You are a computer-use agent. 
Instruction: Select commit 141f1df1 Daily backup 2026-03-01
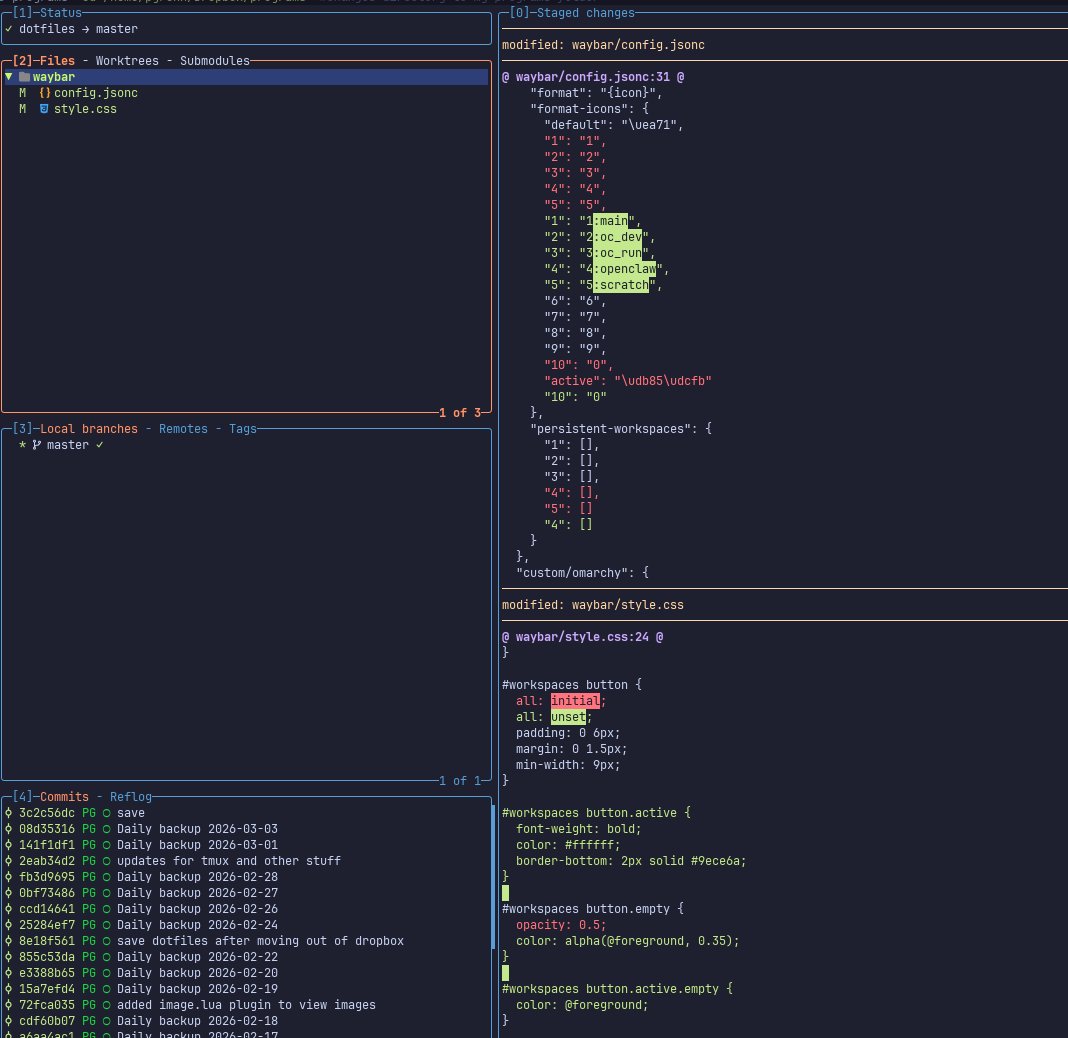pos(246,845)
